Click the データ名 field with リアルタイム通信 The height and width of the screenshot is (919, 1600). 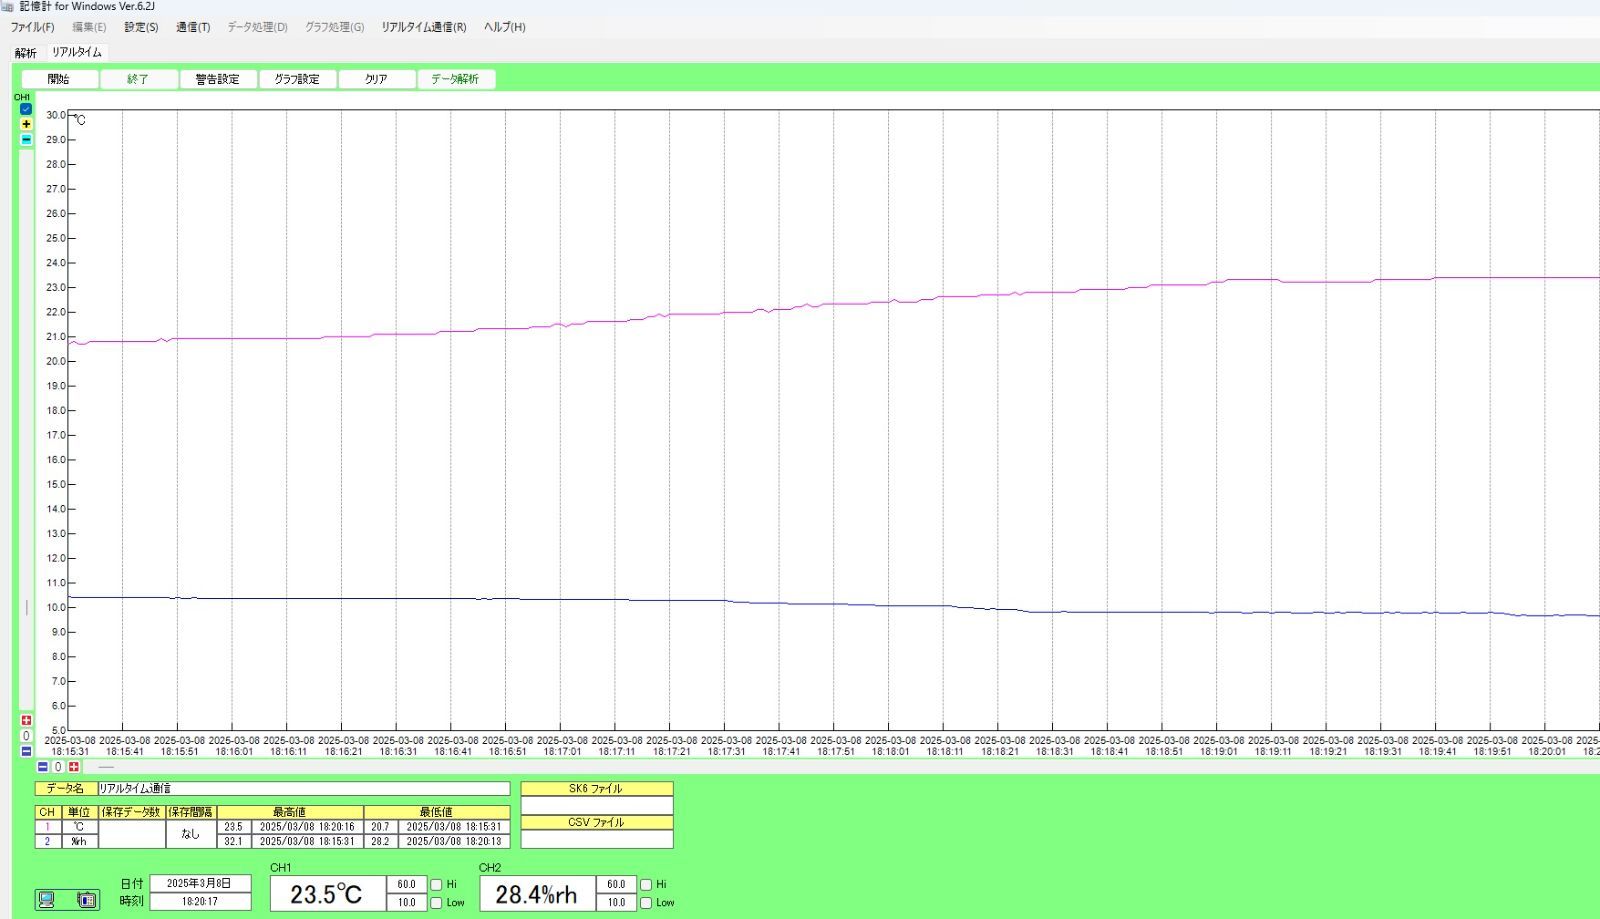pyautogui.click(x=303, y=789)
